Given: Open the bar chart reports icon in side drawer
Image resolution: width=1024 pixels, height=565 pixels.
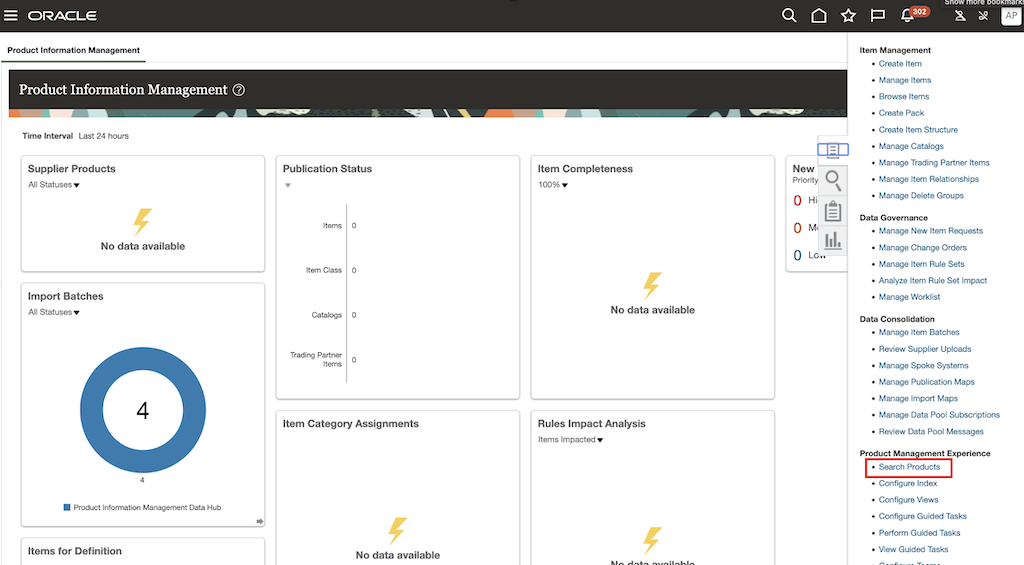Looking at the screenshot, I should (833, 241).
